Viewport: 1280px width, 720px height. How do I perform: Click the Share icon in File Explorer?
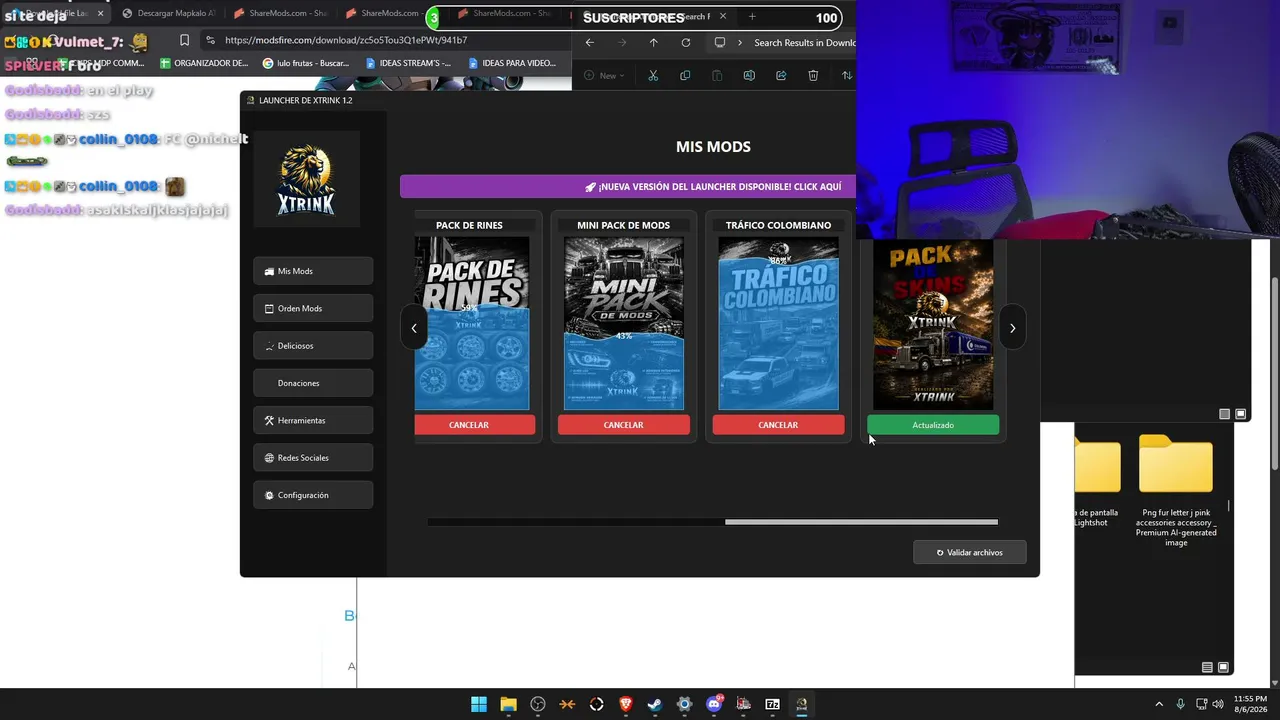point(781,75)
